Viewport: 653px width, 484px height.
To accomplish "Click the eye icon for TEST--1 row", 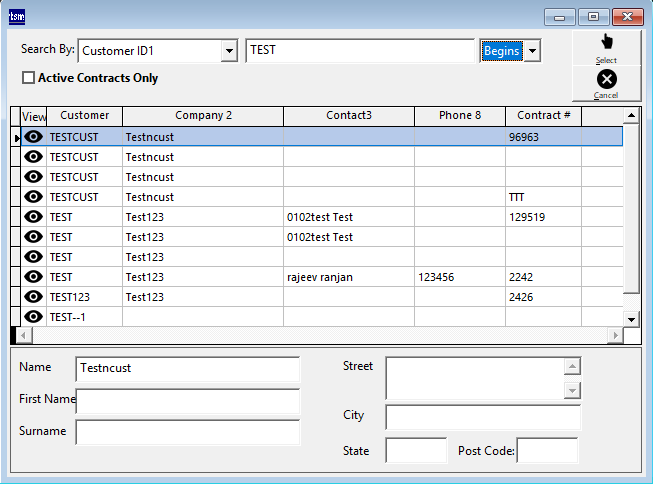I will coord(34,317).
